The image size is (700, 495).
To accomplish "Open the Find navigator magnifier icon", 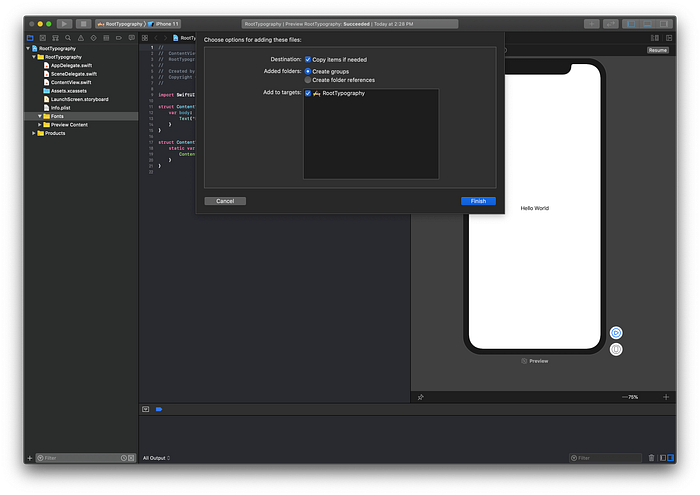I will (68, 38).
